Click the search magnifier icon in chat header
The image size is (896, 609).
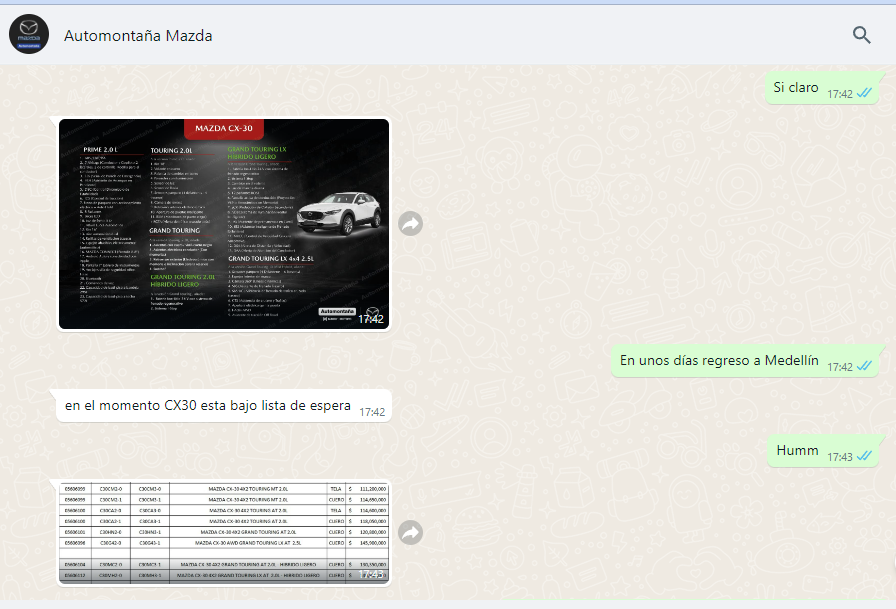(x=862, y=35)
